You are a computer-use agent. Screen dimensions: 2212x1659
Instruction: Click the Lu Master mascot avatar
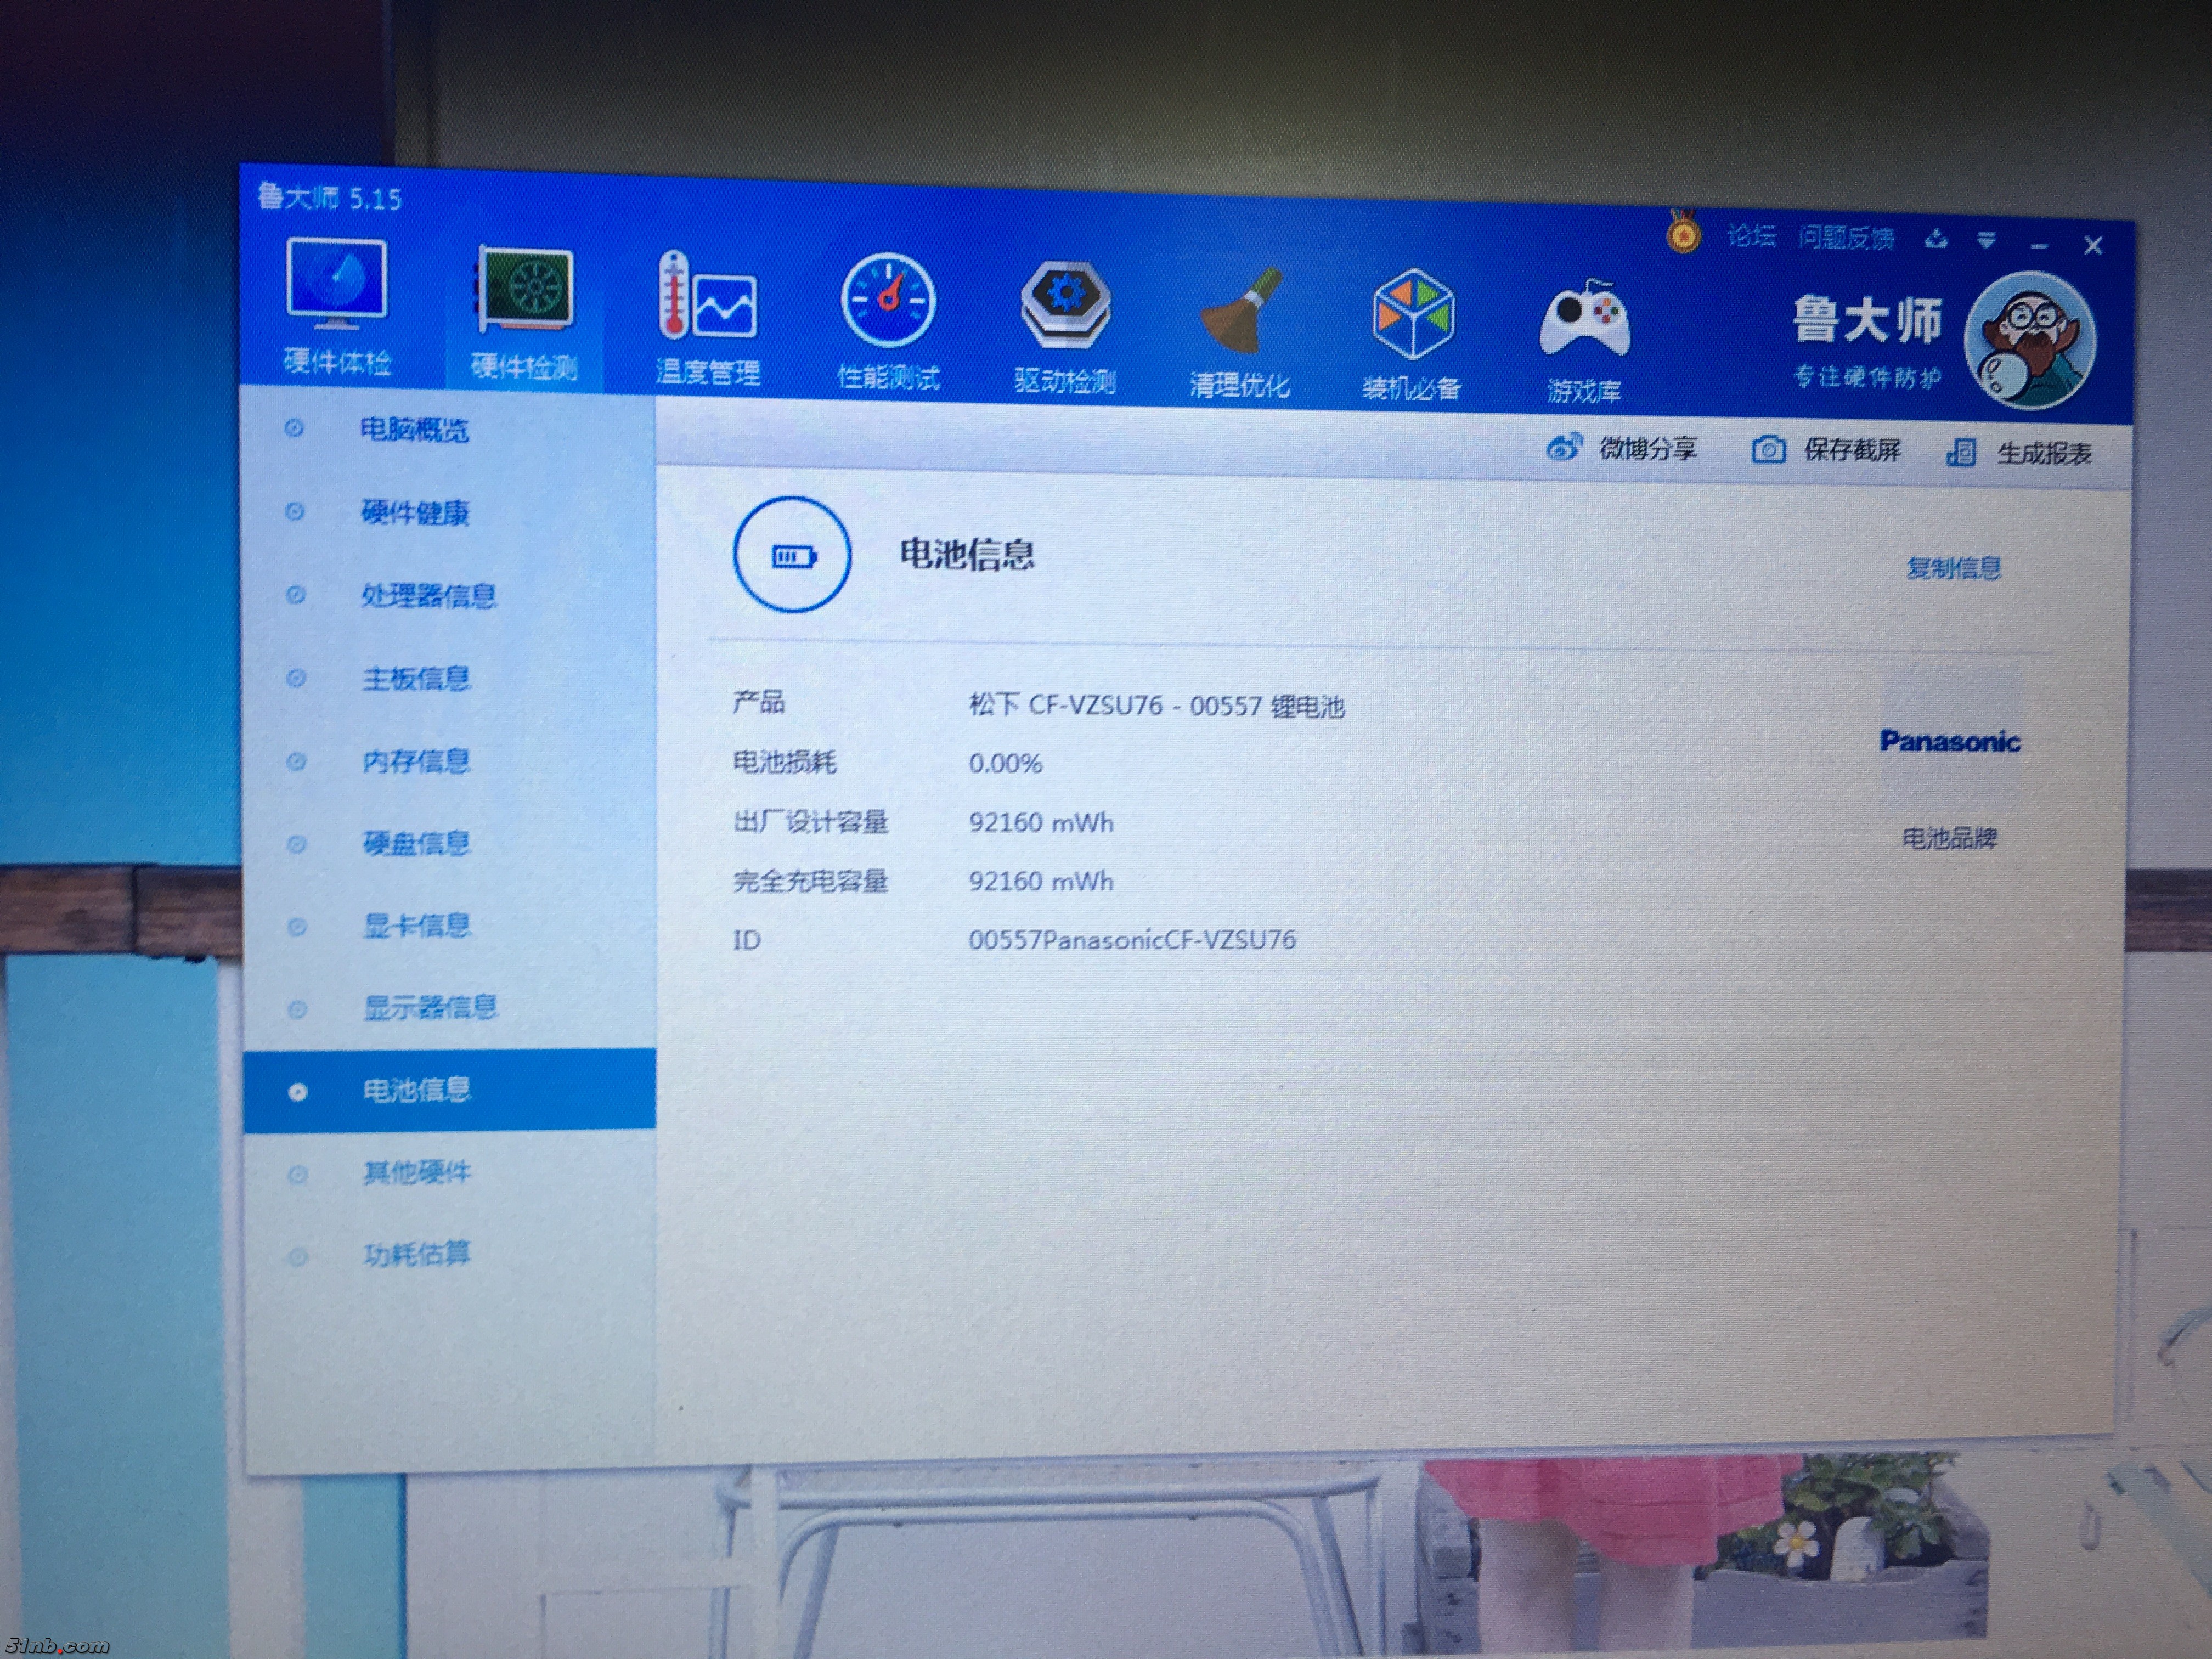(x=2029, y=341)
